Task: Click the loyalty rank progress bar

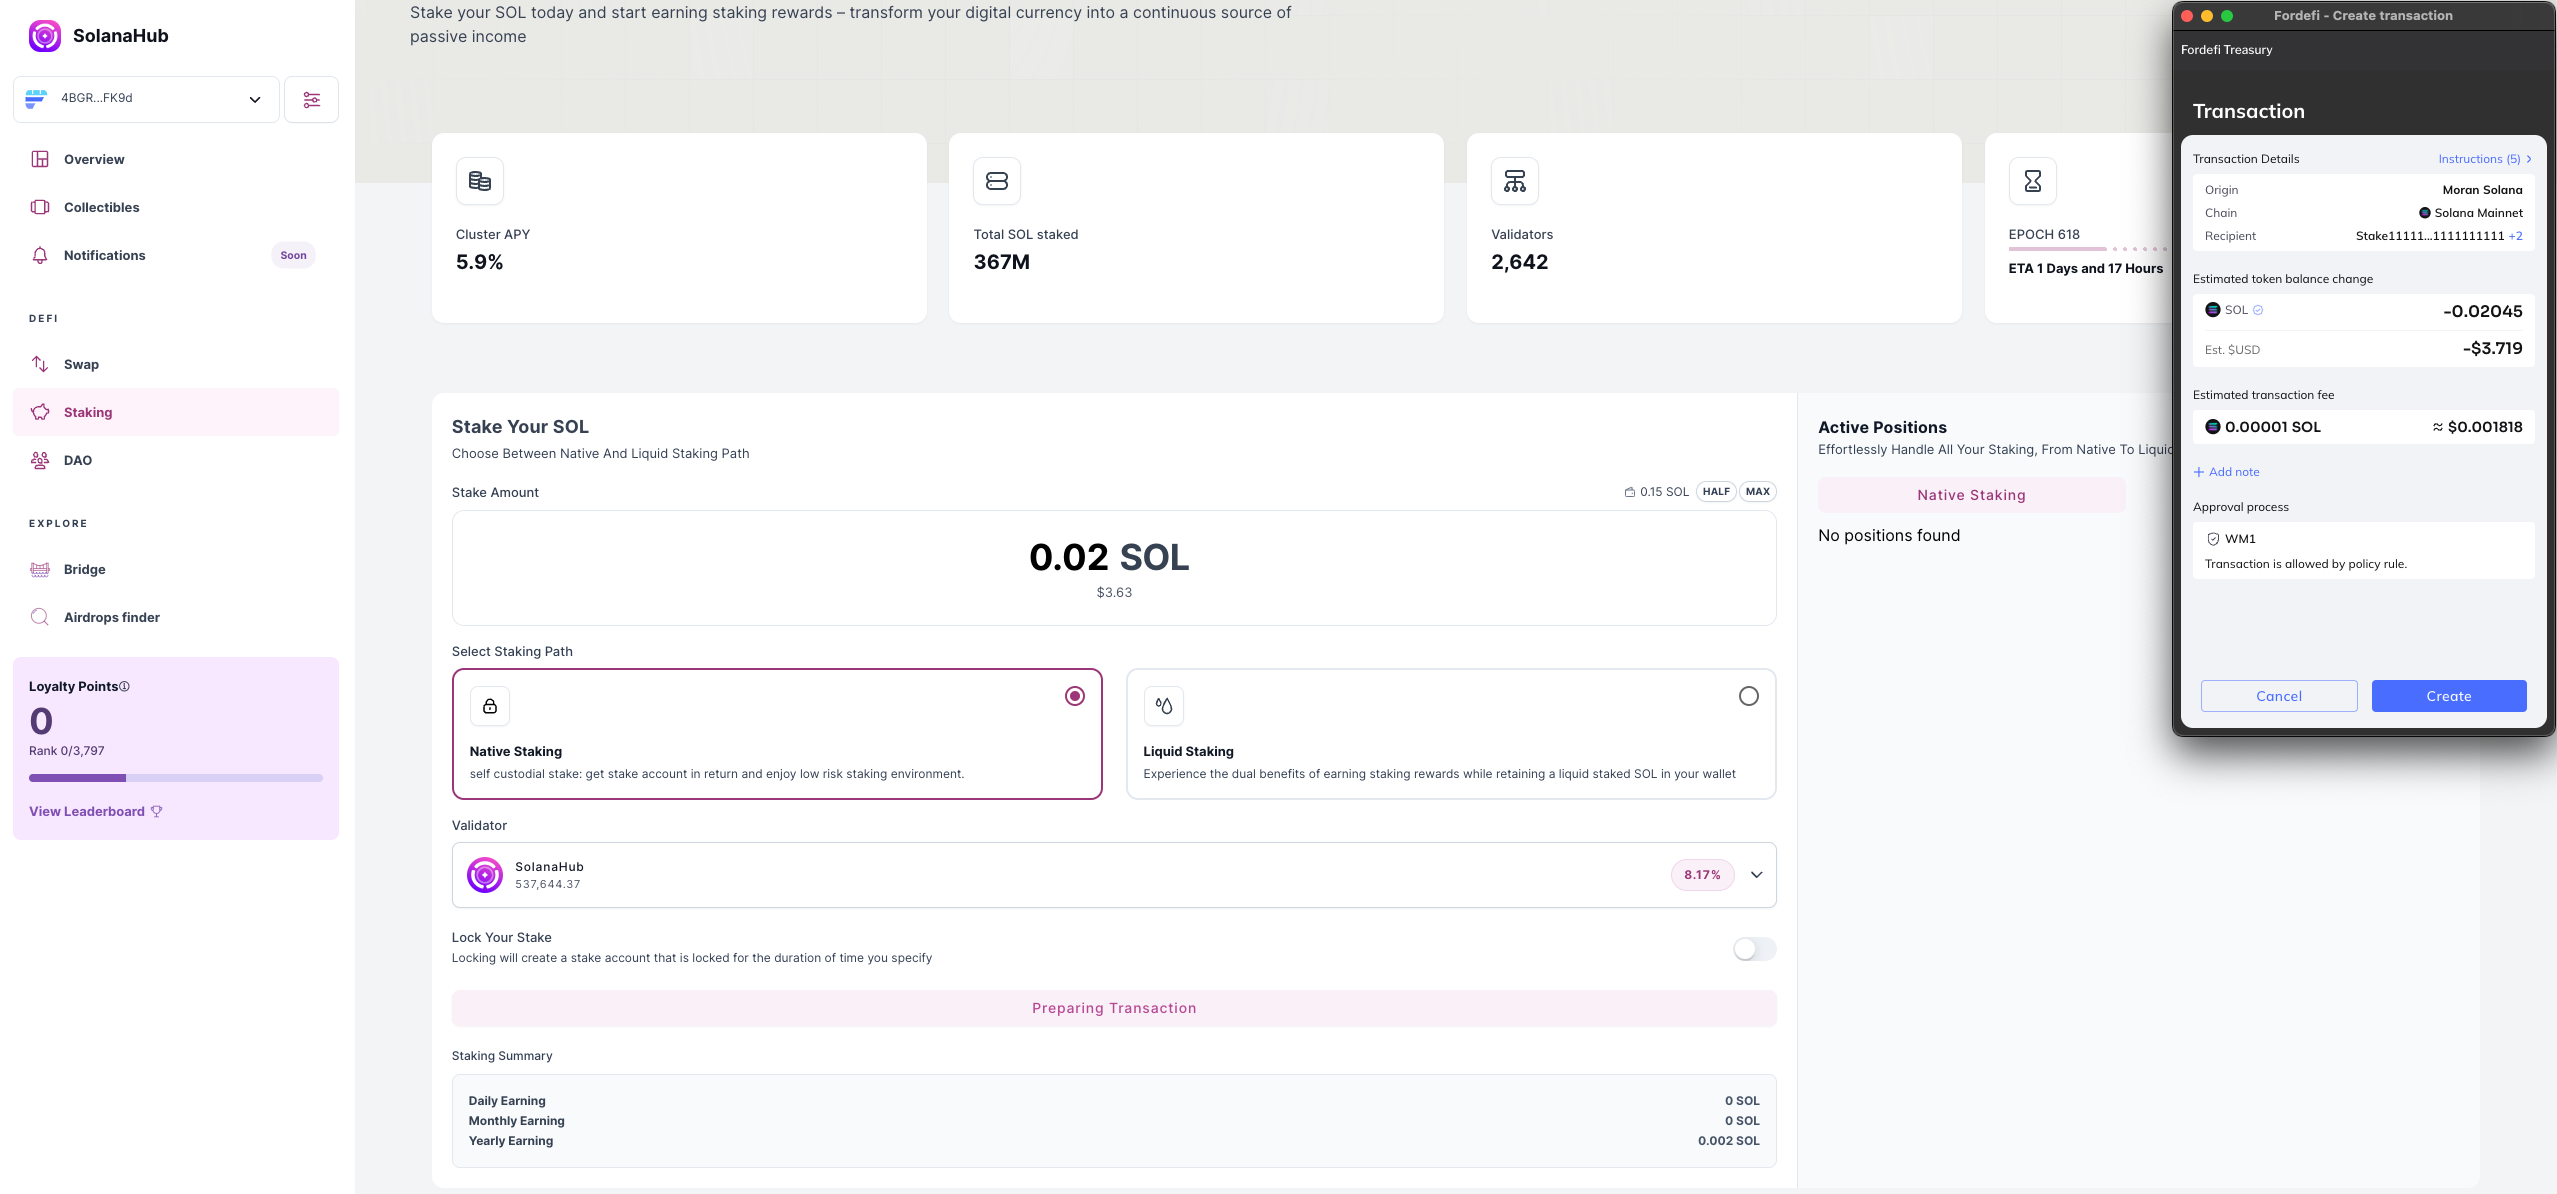Action: (176, 777)
